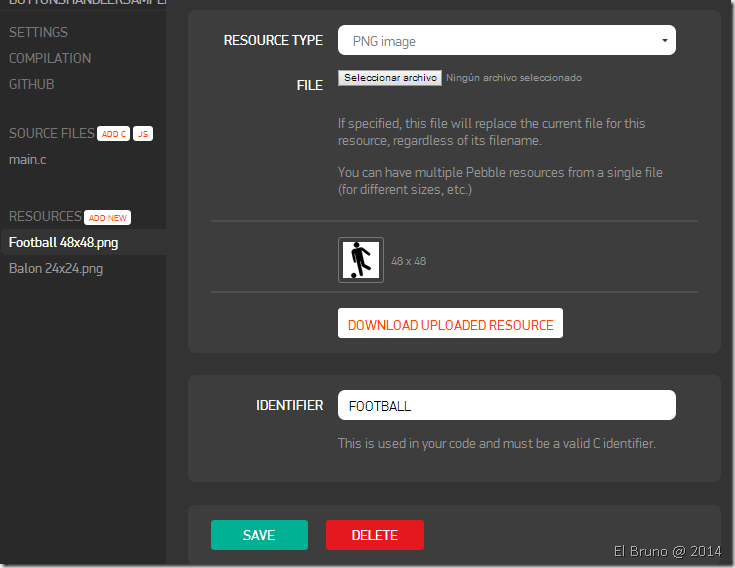Save the resource changes
The image size is (735, 568).
[x=259, y=535]
